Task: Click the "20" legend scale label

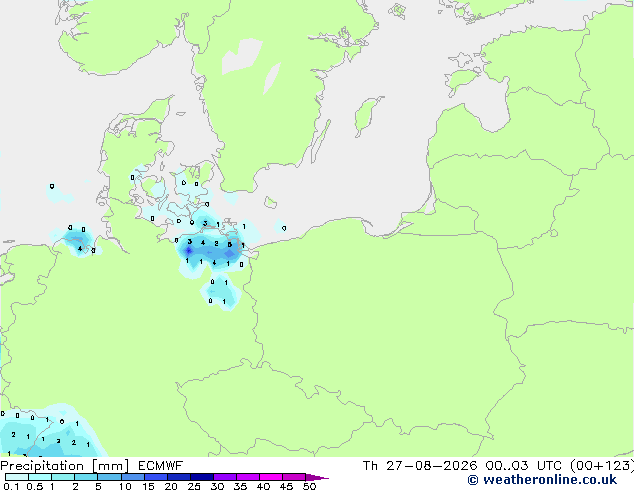Action: pos(171,486)
